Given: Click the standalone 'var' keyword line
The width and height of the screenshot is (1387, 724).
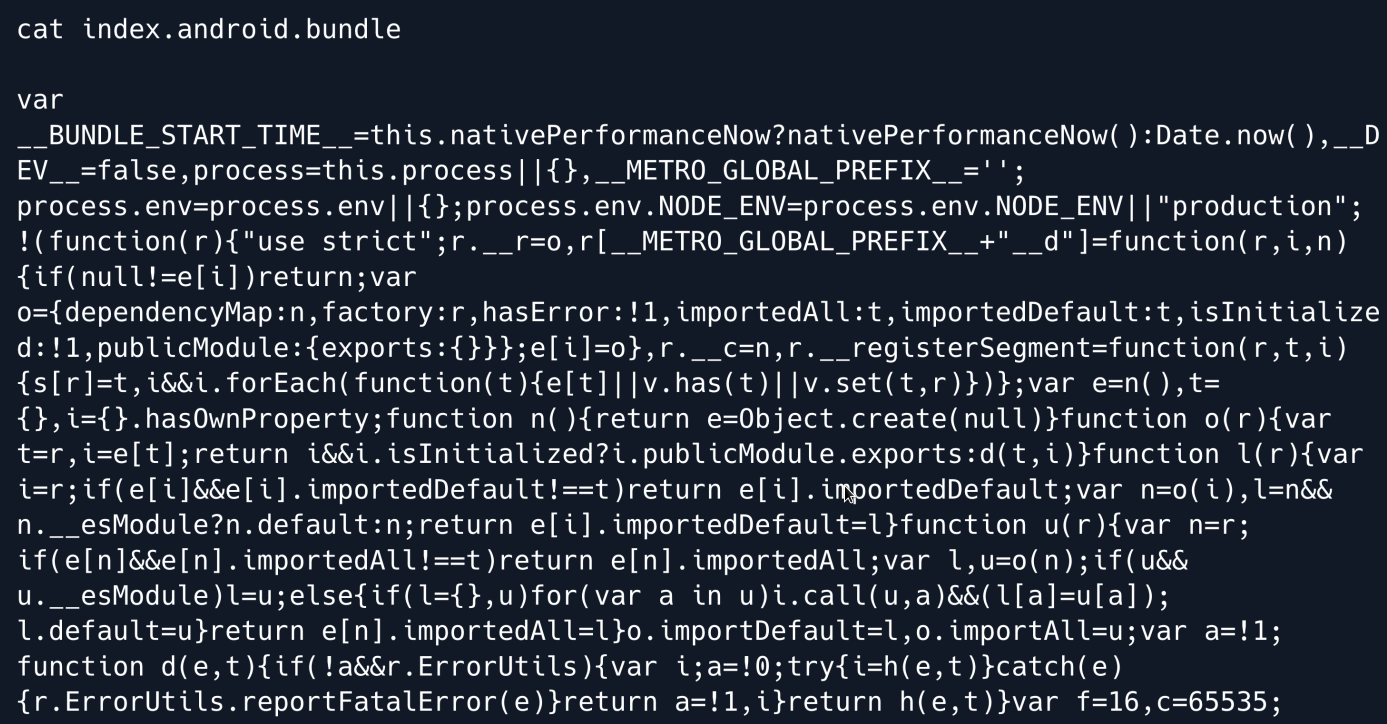Looking at the screenshot, I should click(x=41, y=100).
